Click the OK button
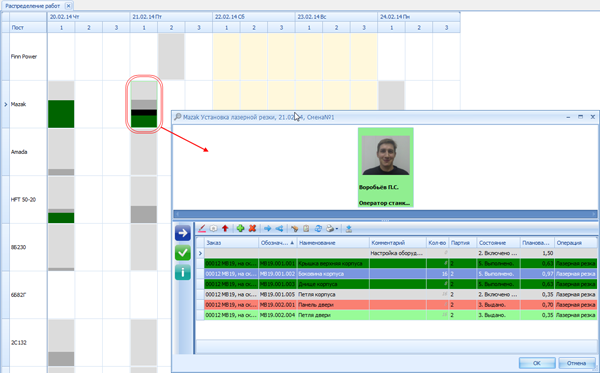 click(x=537, y=363)
